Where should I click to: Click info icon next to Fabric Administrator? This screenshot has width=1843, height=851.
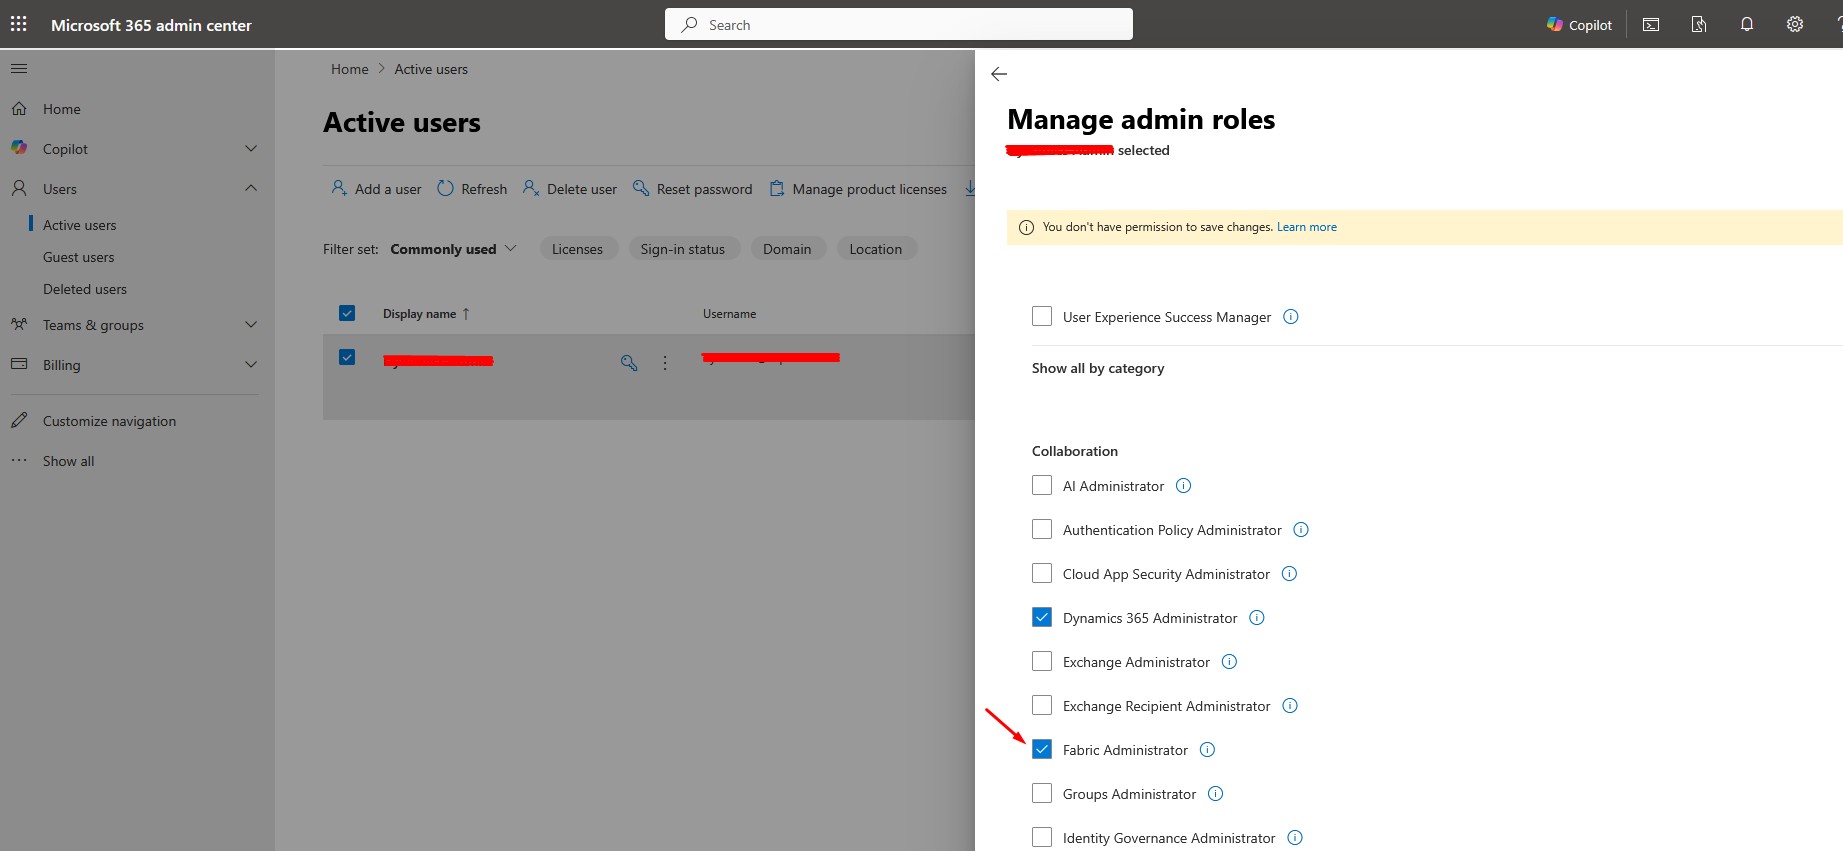click(x=1207, y=750)
